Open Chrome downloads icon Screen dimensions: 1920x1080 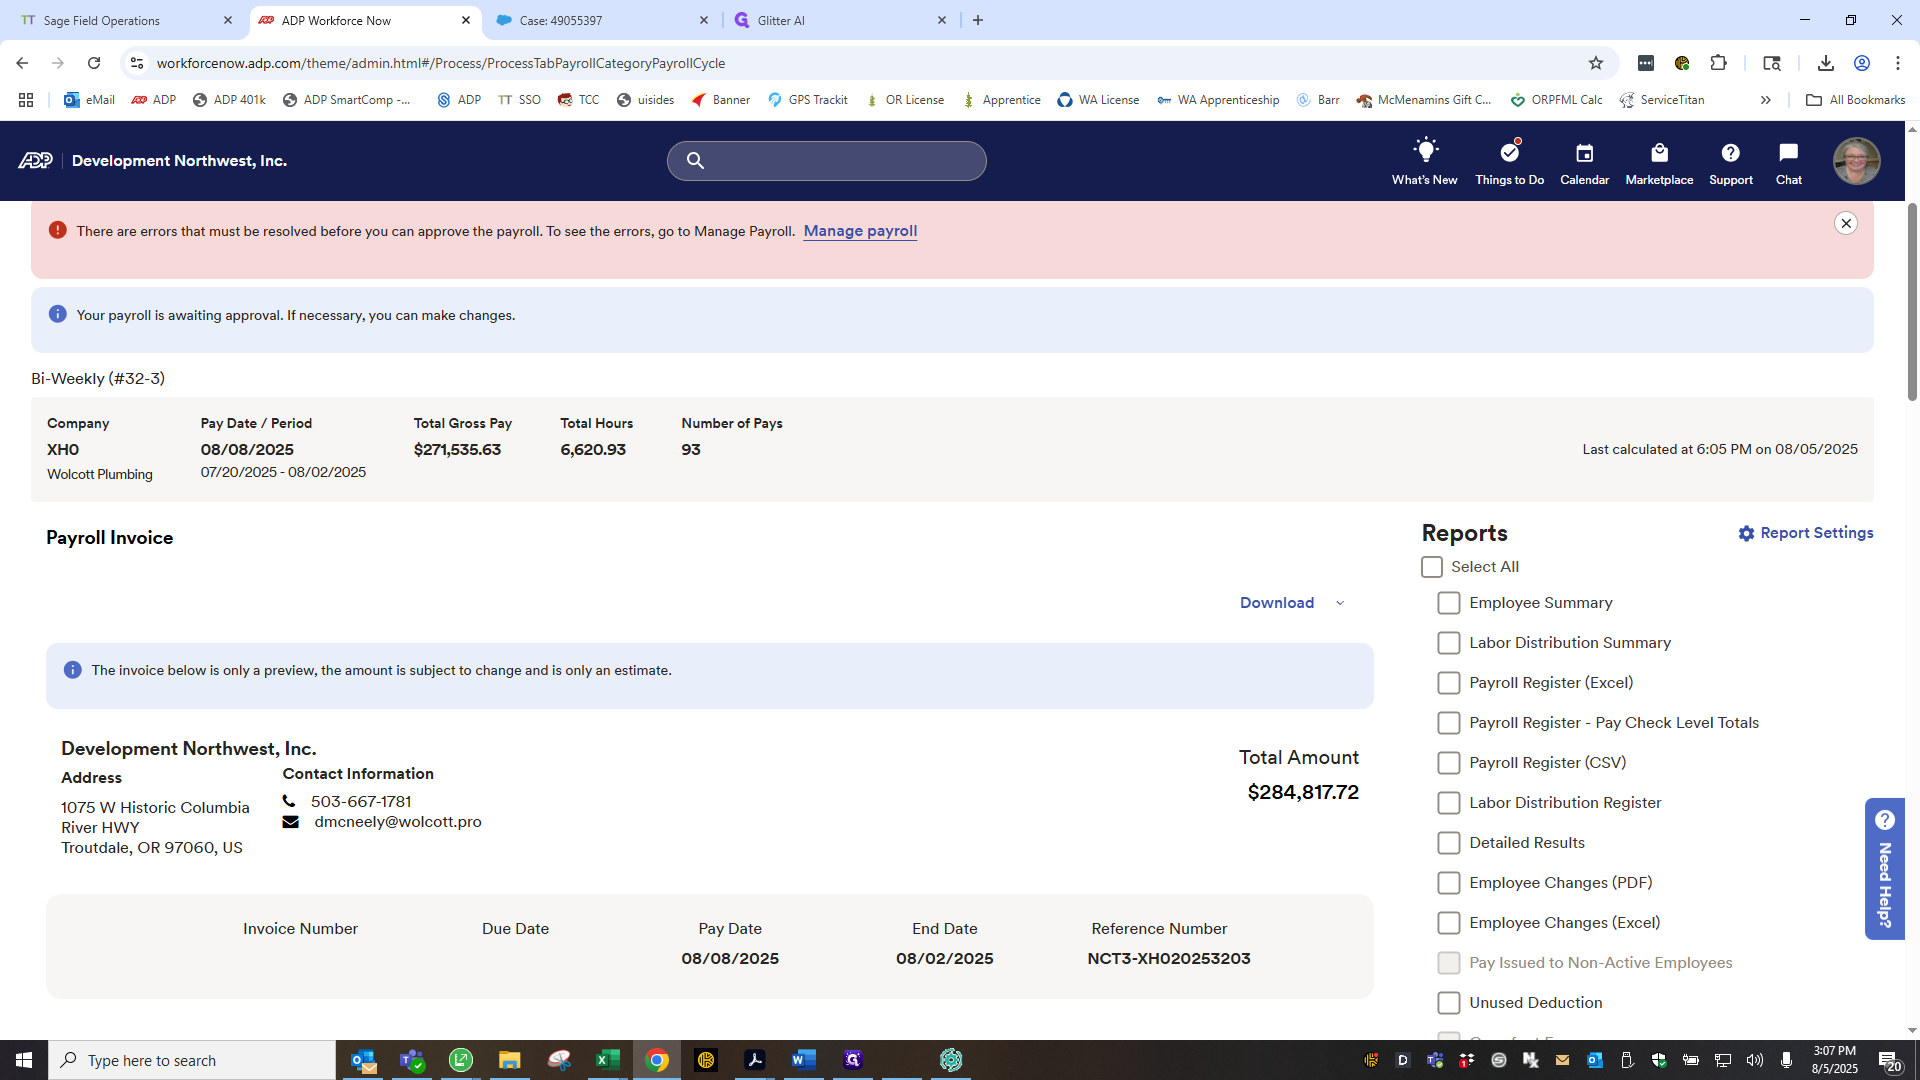pyautogui.click(x=1825, y=63)
